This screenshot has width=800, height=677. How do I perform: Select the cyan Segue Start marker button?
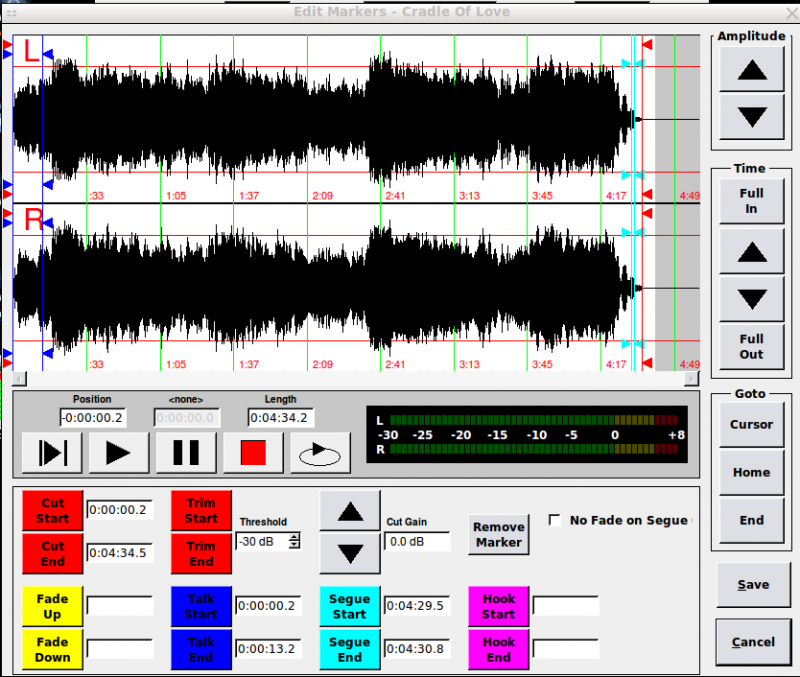(349, 606)
